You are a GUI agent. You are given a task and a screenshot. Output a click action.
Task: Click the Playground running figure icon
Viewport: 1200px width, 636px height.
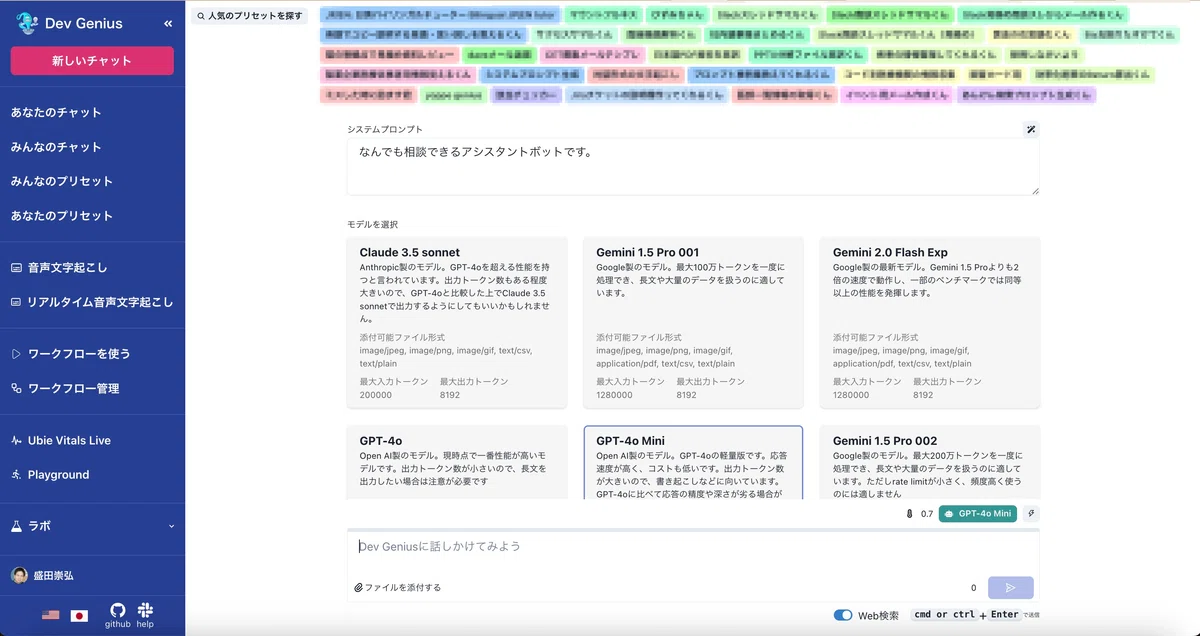point(16,475)
